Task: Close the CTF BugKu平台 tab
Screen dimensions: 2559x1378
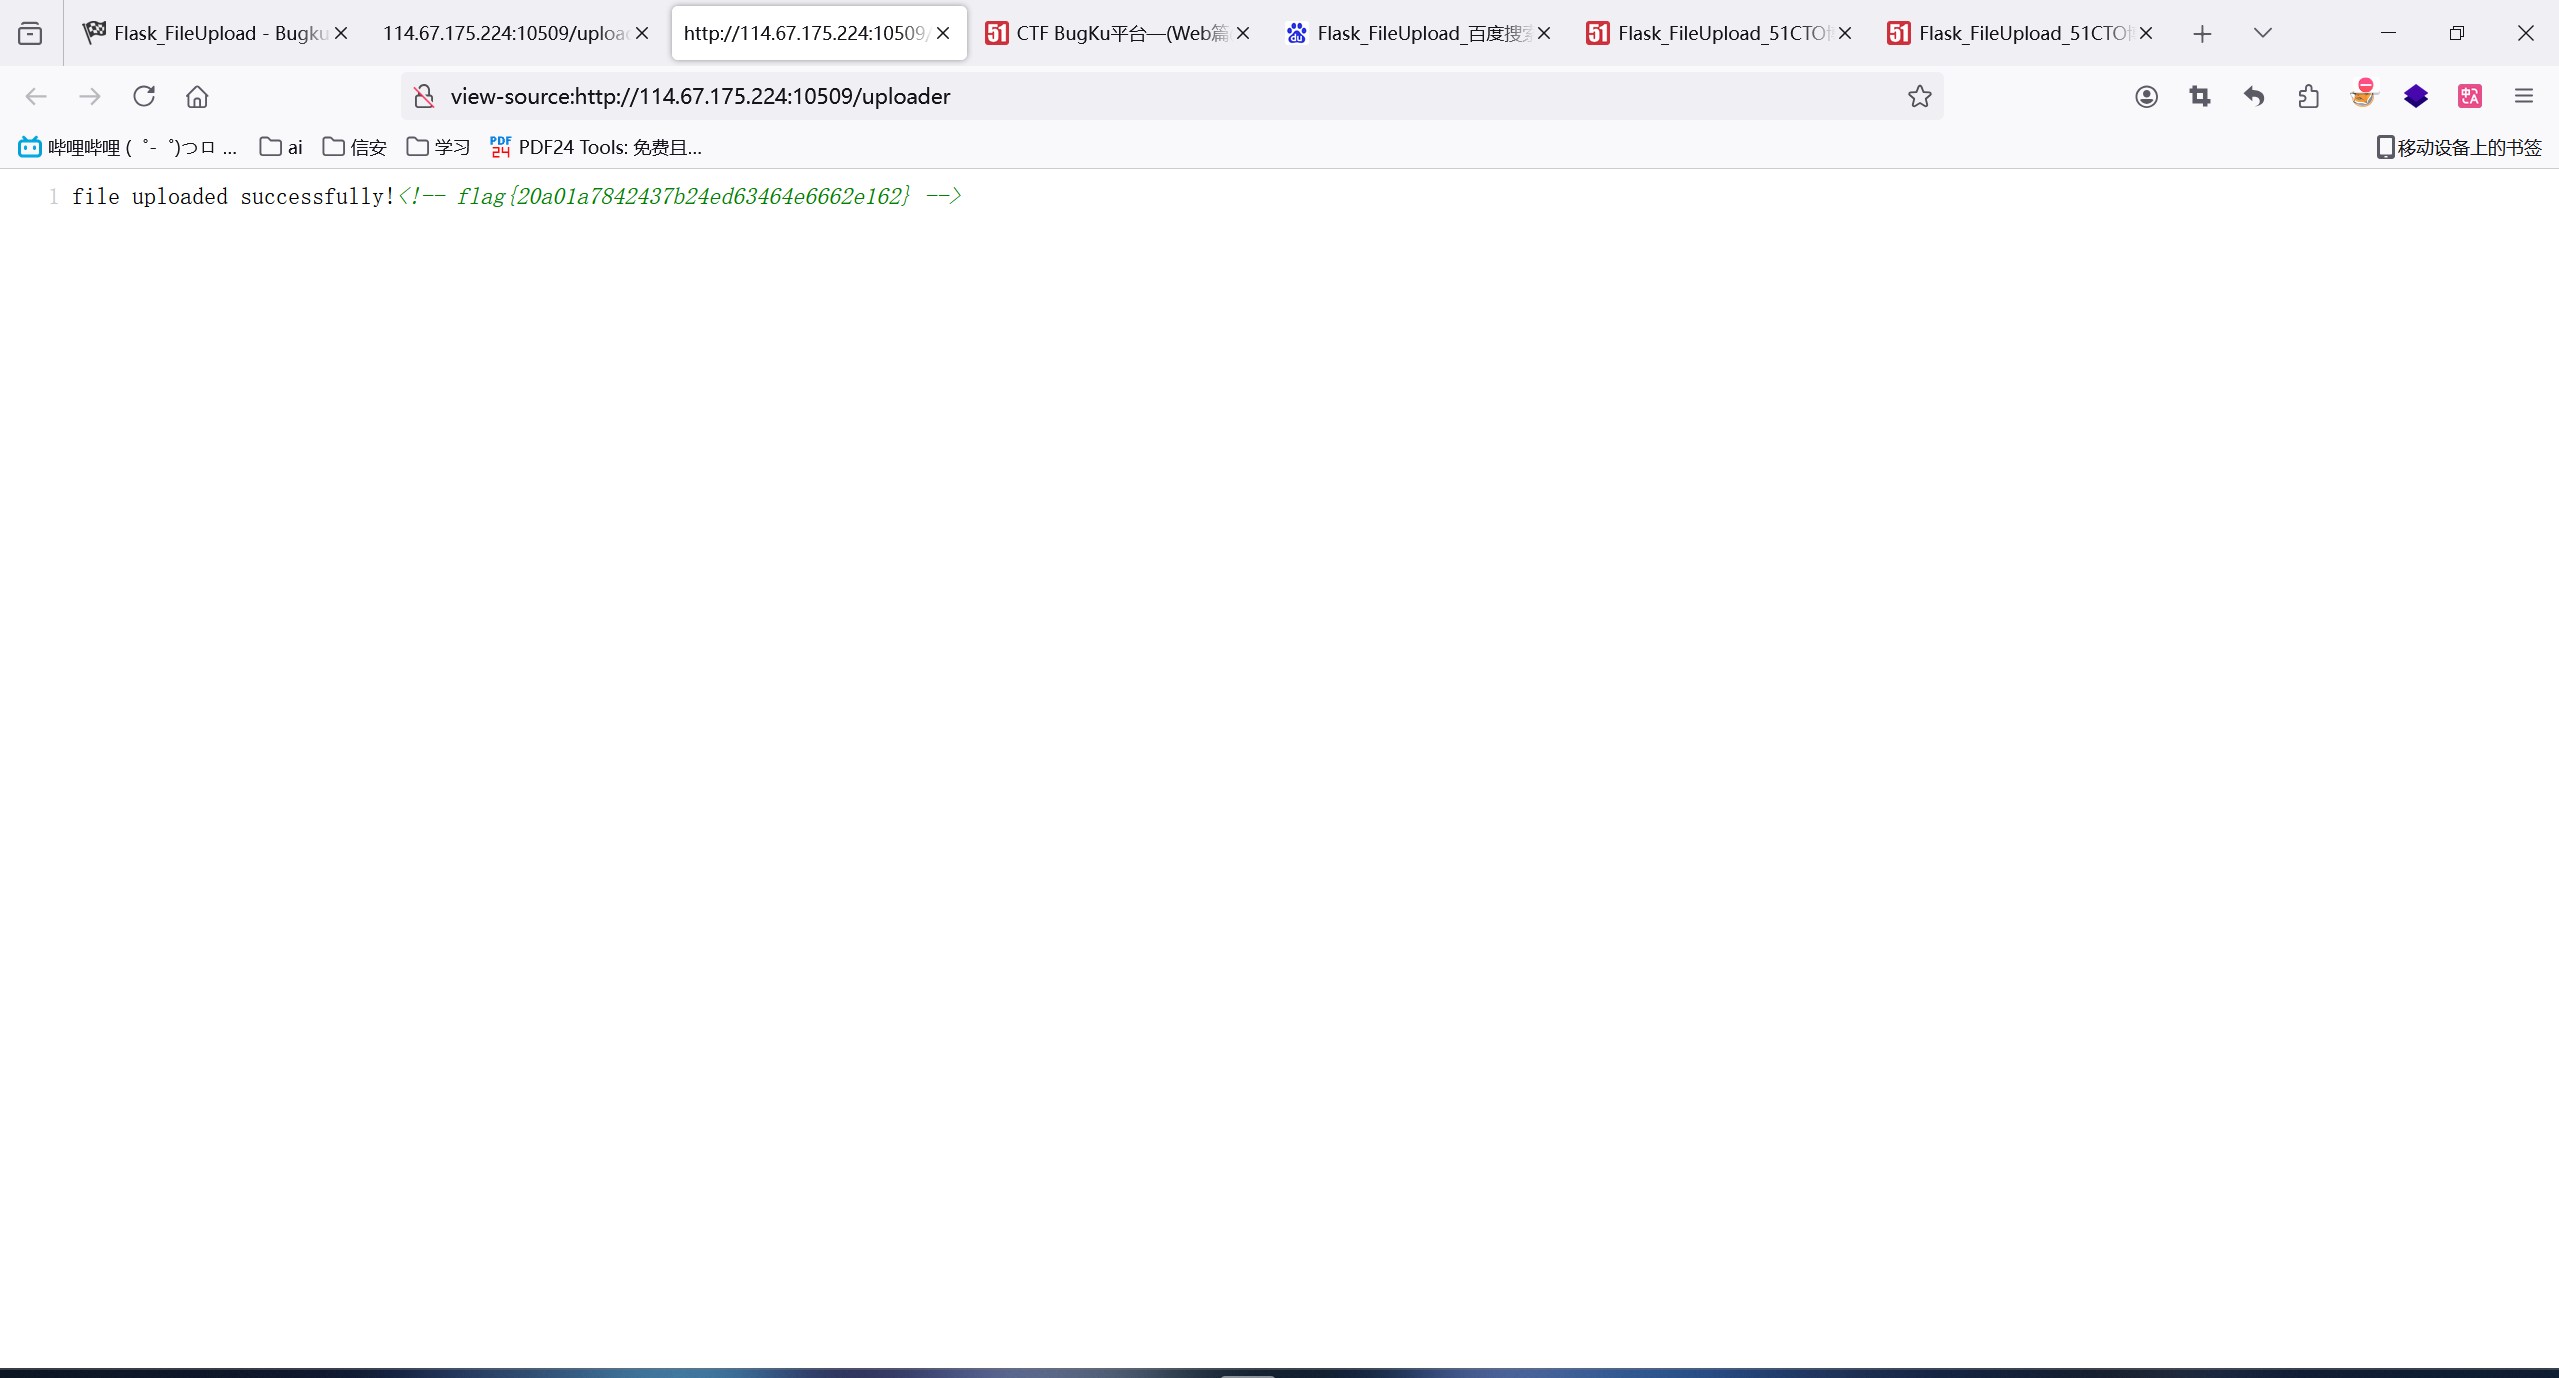Action: tap(1243, 33)
